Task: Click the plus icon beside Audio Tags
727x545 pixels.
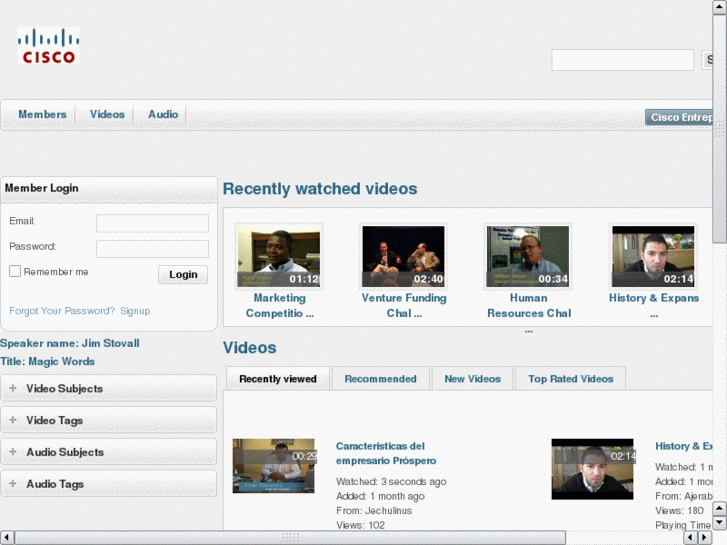Action: click(x=13, y=484)
